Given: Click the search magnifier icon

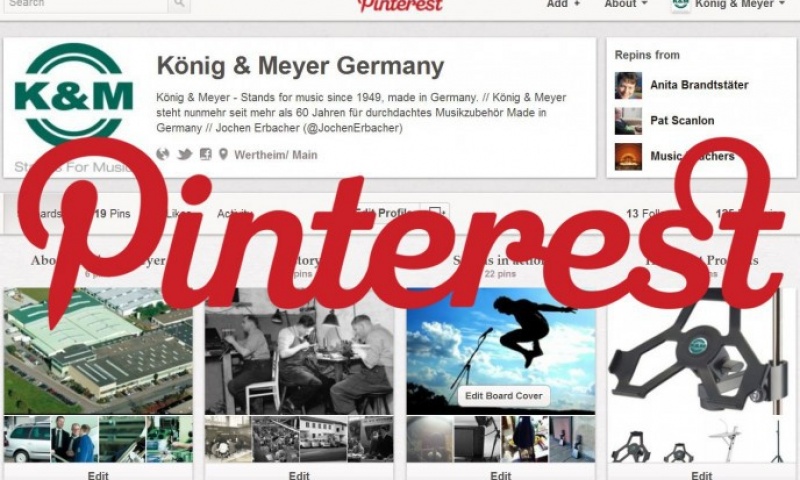Looking at the screenshot, I should (x=179, y=4).
